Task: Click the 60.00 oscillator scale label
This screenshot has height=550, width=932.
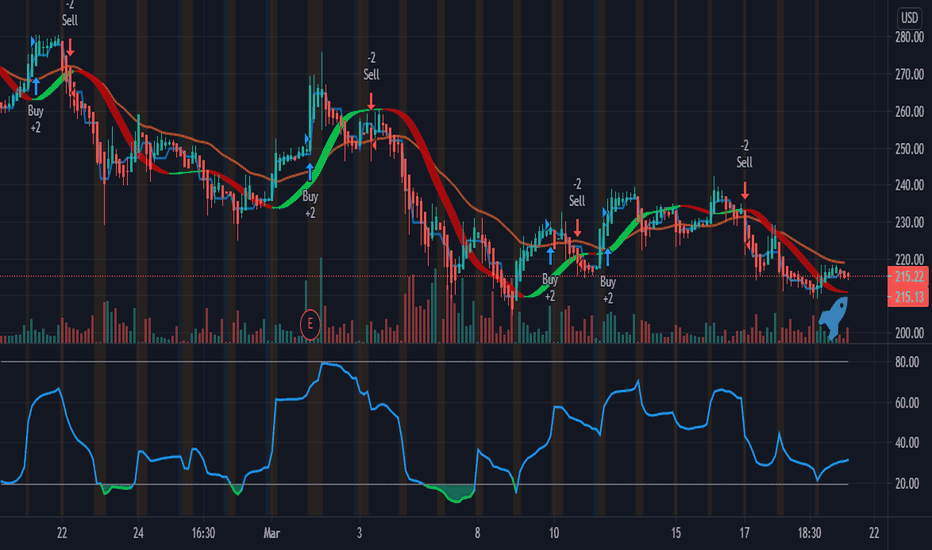Action: (x=907, y=403)
